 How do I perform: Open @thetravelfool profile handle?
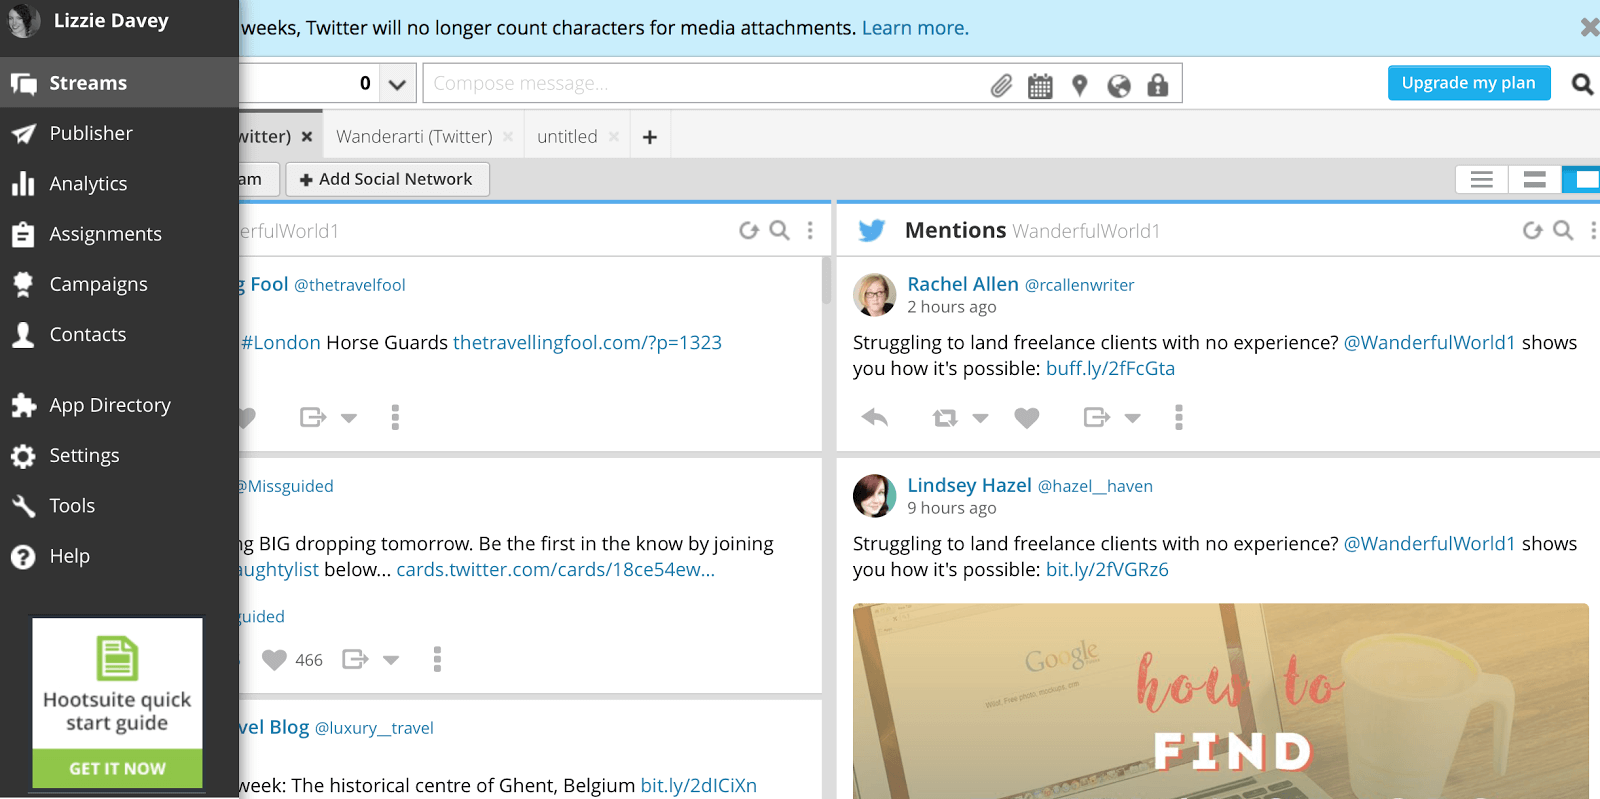point(349,285)
